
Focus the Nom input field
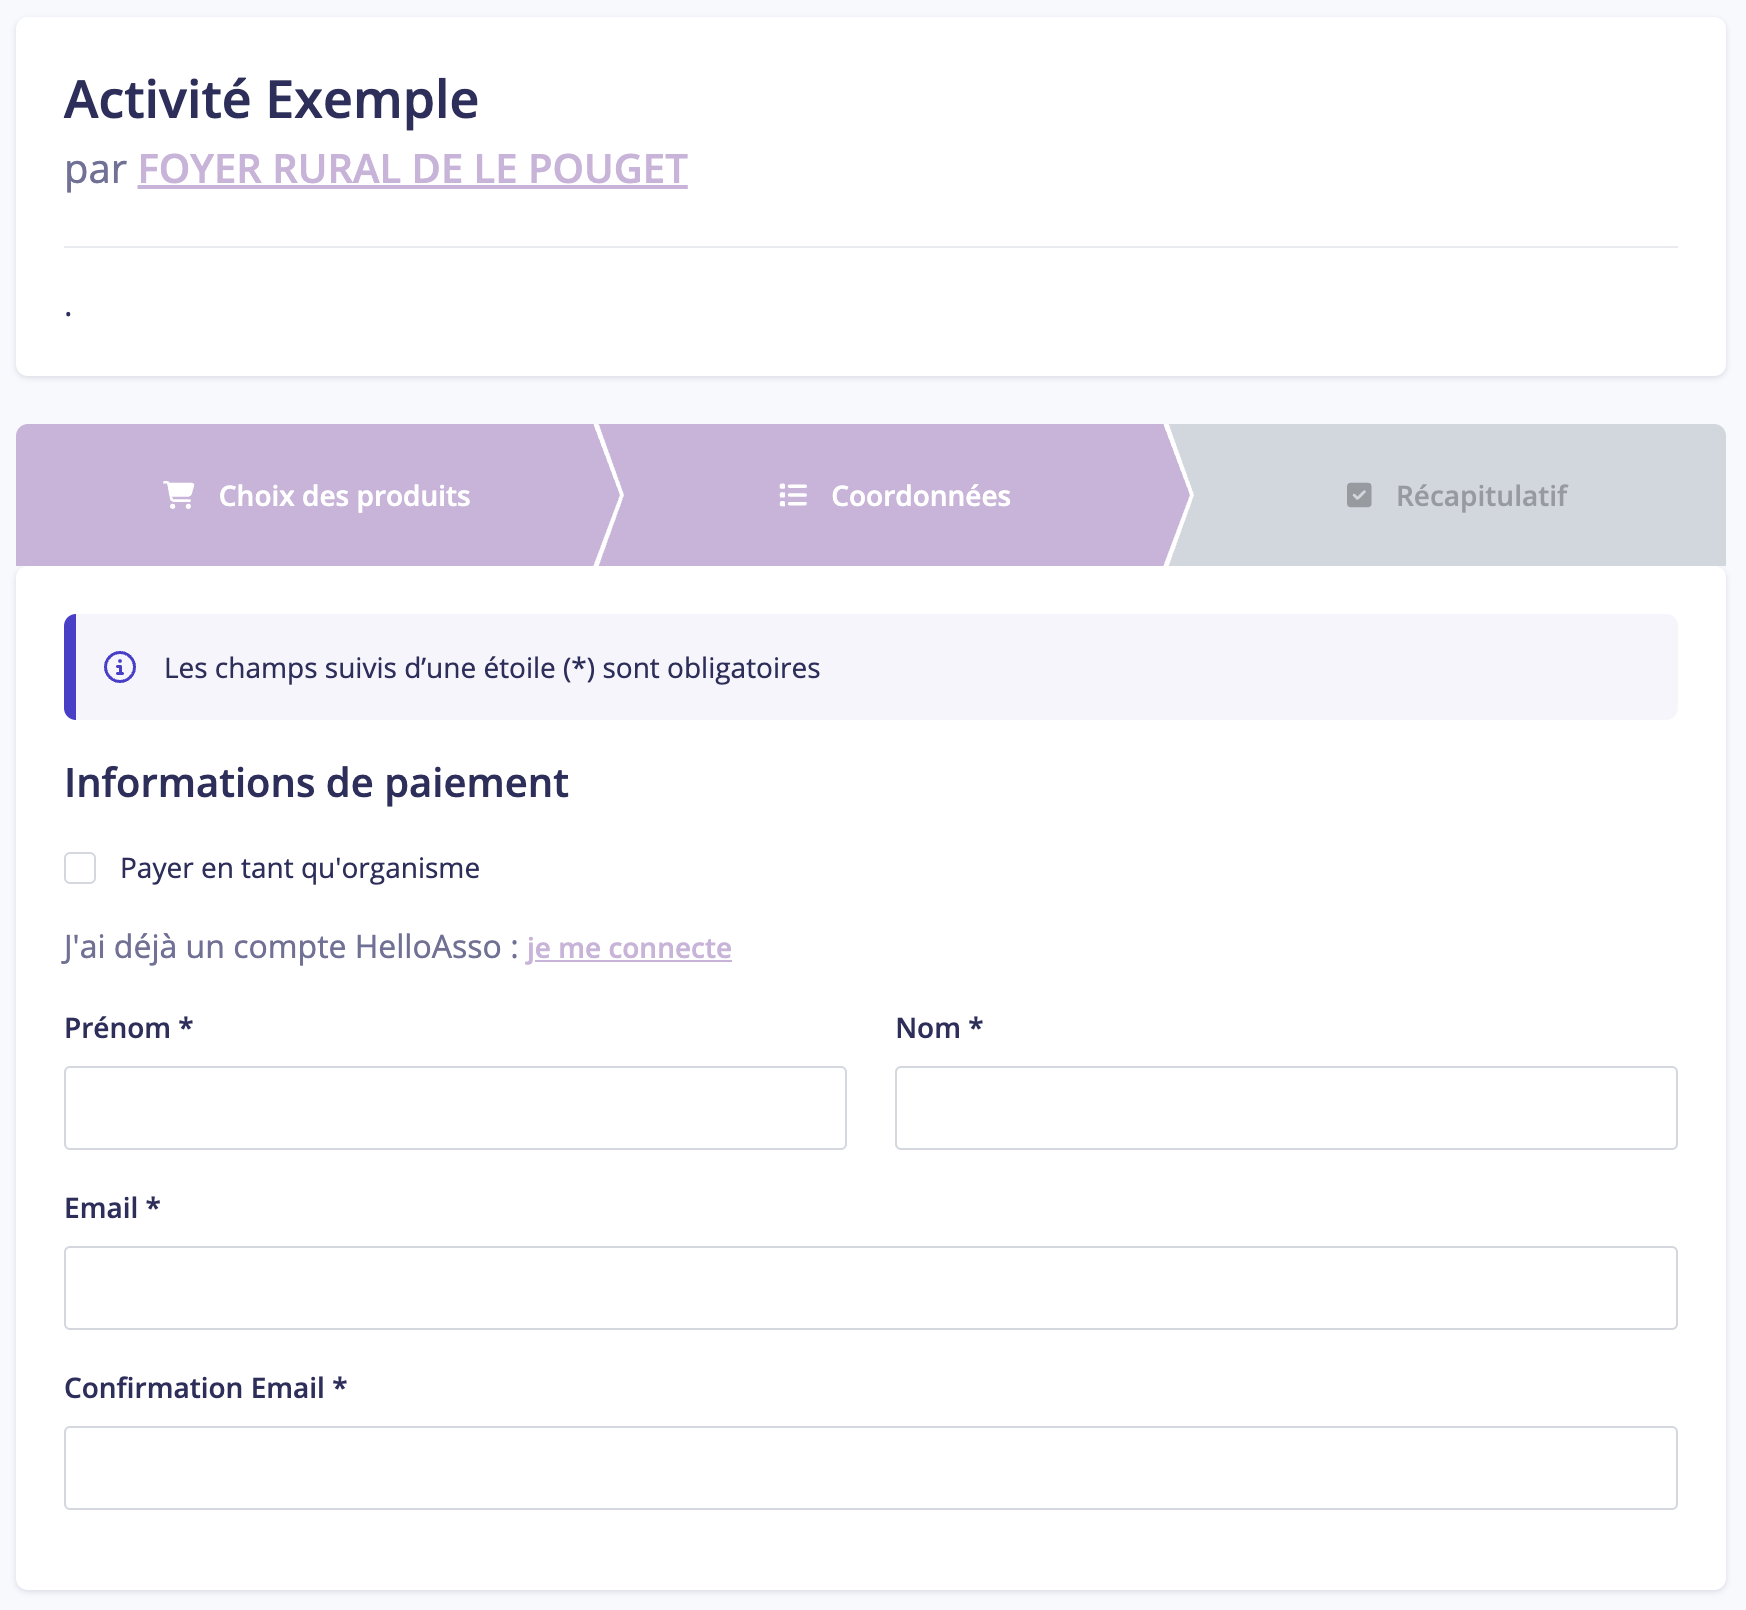[1286, 1108]
